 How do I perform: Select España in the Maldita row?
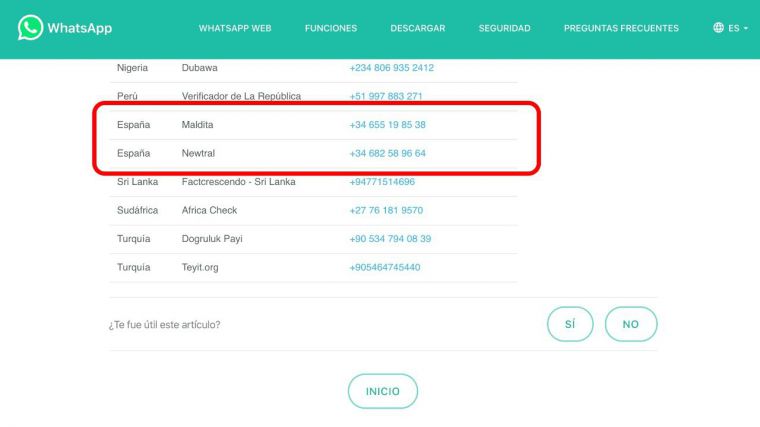pos(133,125)
